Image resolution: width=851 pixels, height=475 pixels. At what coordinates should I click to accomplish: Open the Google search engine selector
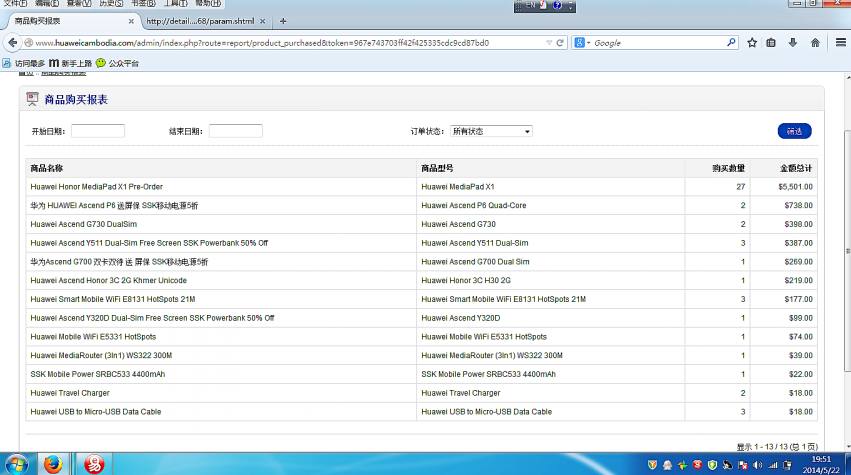tap(582, 42)
